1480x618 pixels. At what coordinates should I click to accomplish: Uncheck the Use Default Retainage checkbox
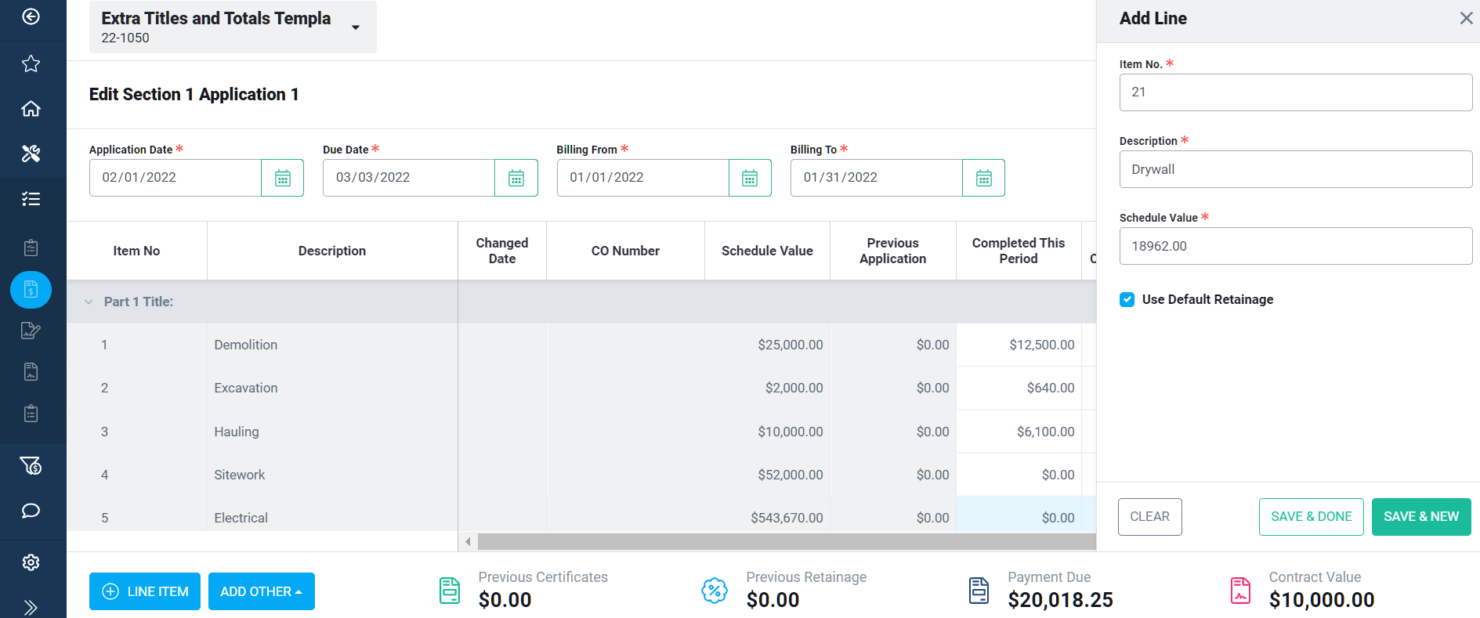(x=1127, y=299)
